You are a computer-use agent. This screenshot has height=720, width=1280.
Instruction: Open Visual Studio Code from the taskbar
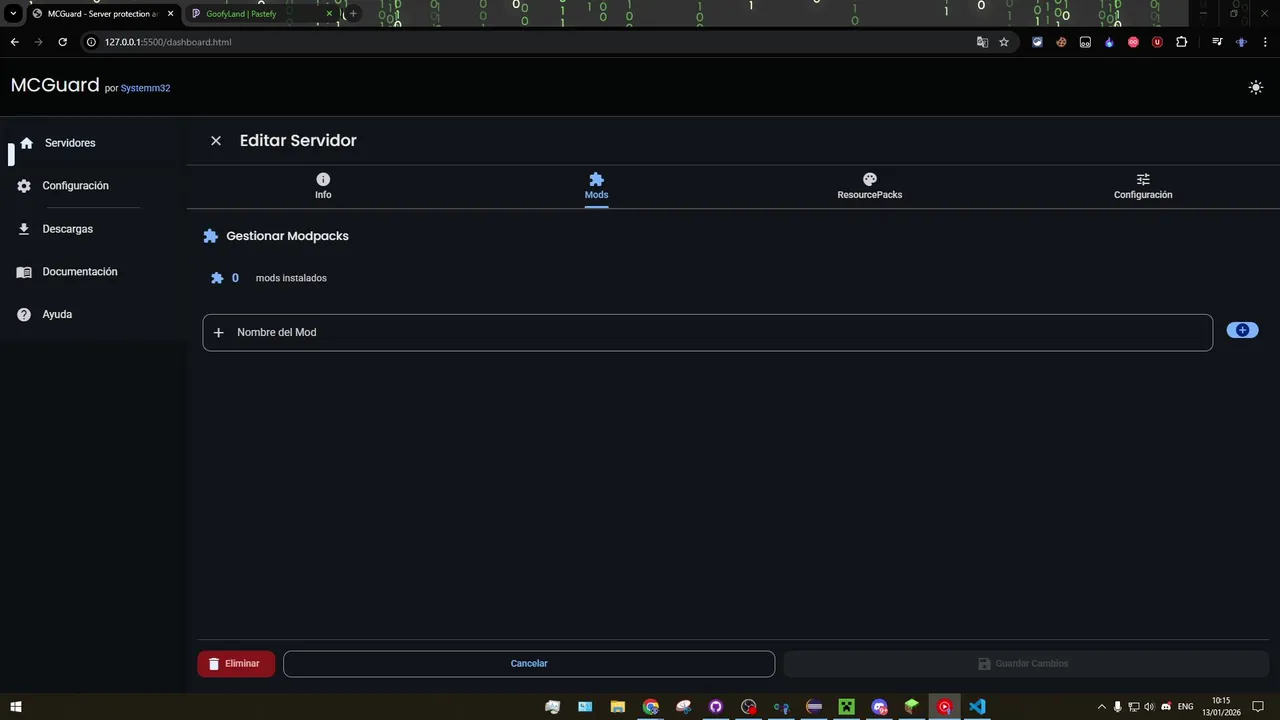[977, 707]
